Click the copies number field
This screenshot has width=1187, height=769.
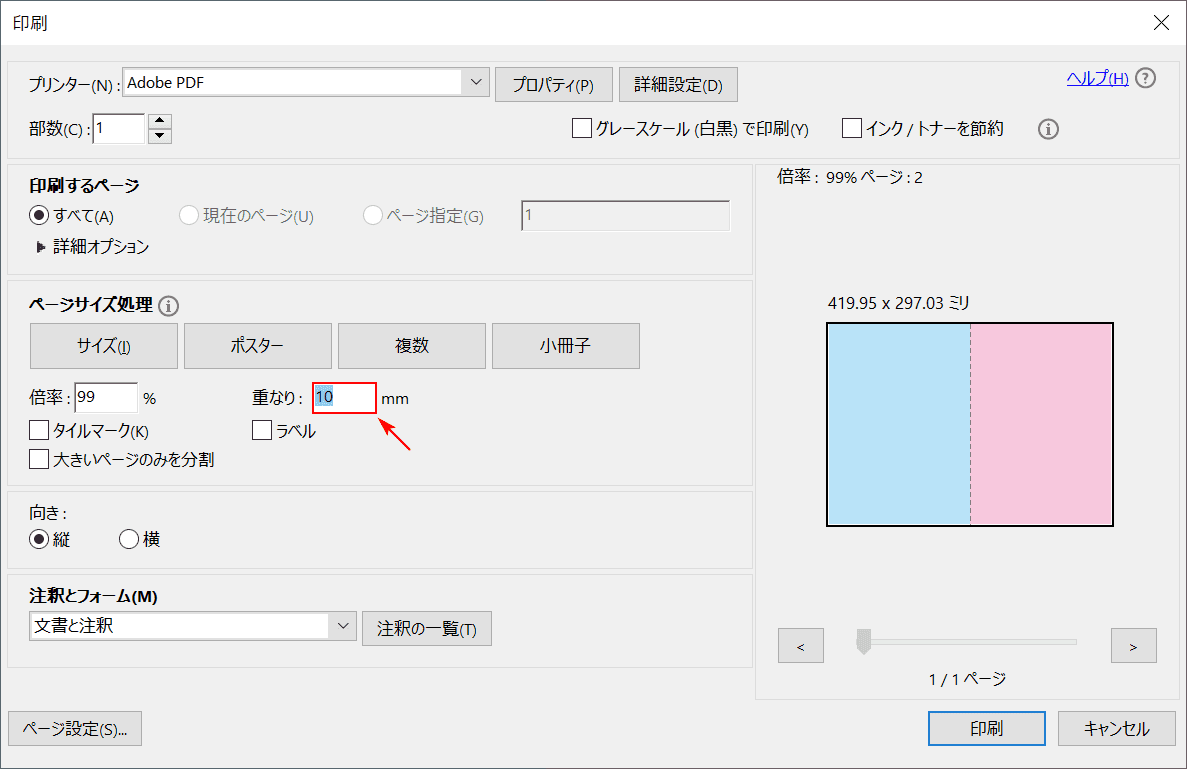[119, 129]
